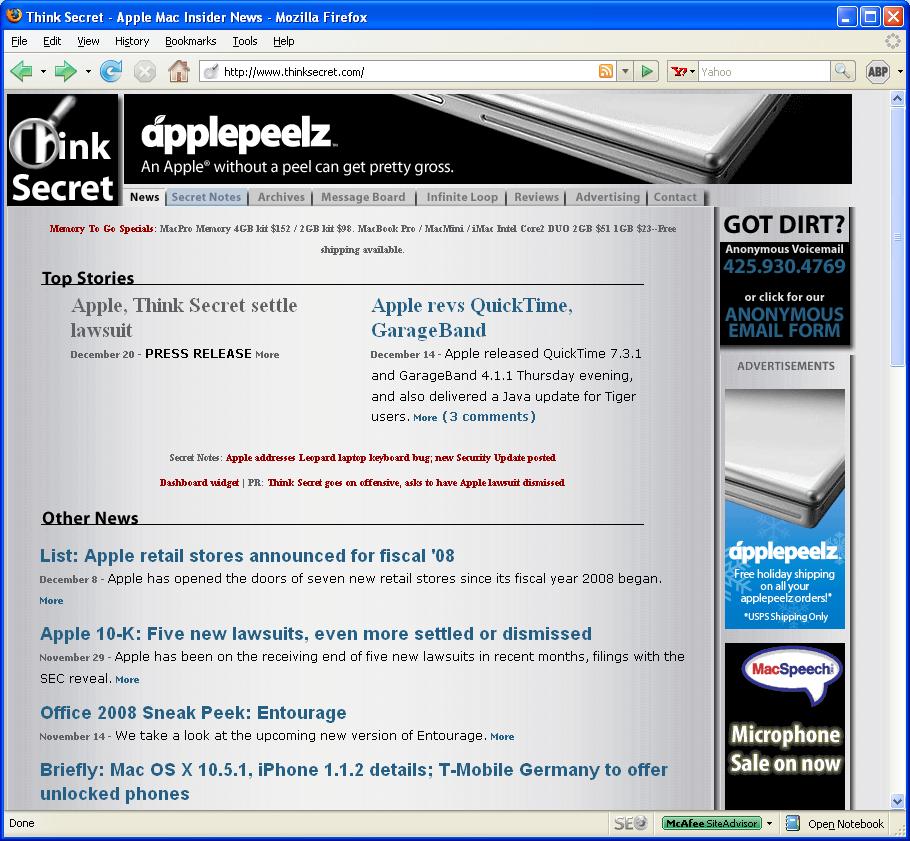Open the Leopard laptop keyboard bug Secret Note
Image resolution: width=910 pixels, height=841 pixels.
pos(391,457)
